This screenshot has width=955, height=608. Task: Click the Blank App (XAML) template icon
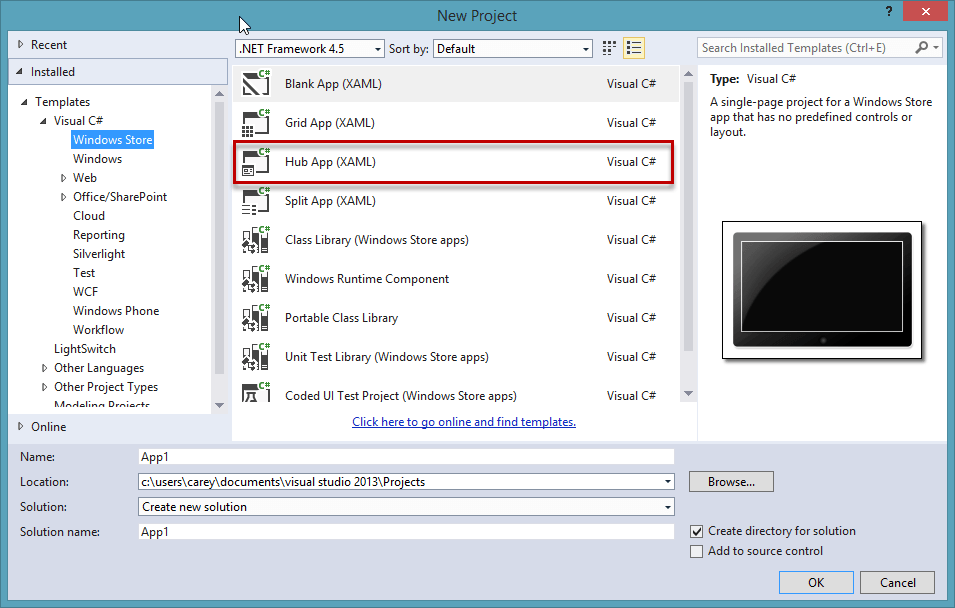256,83
